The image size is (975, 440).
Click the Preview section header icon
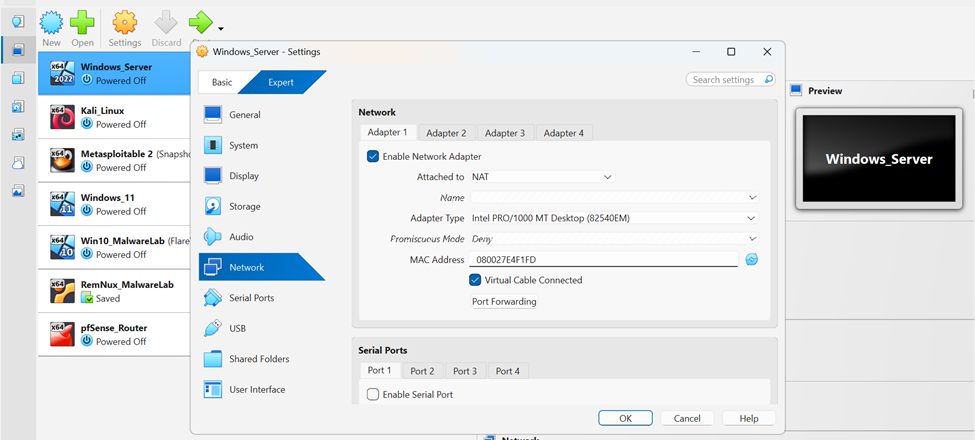coord(795,91)
